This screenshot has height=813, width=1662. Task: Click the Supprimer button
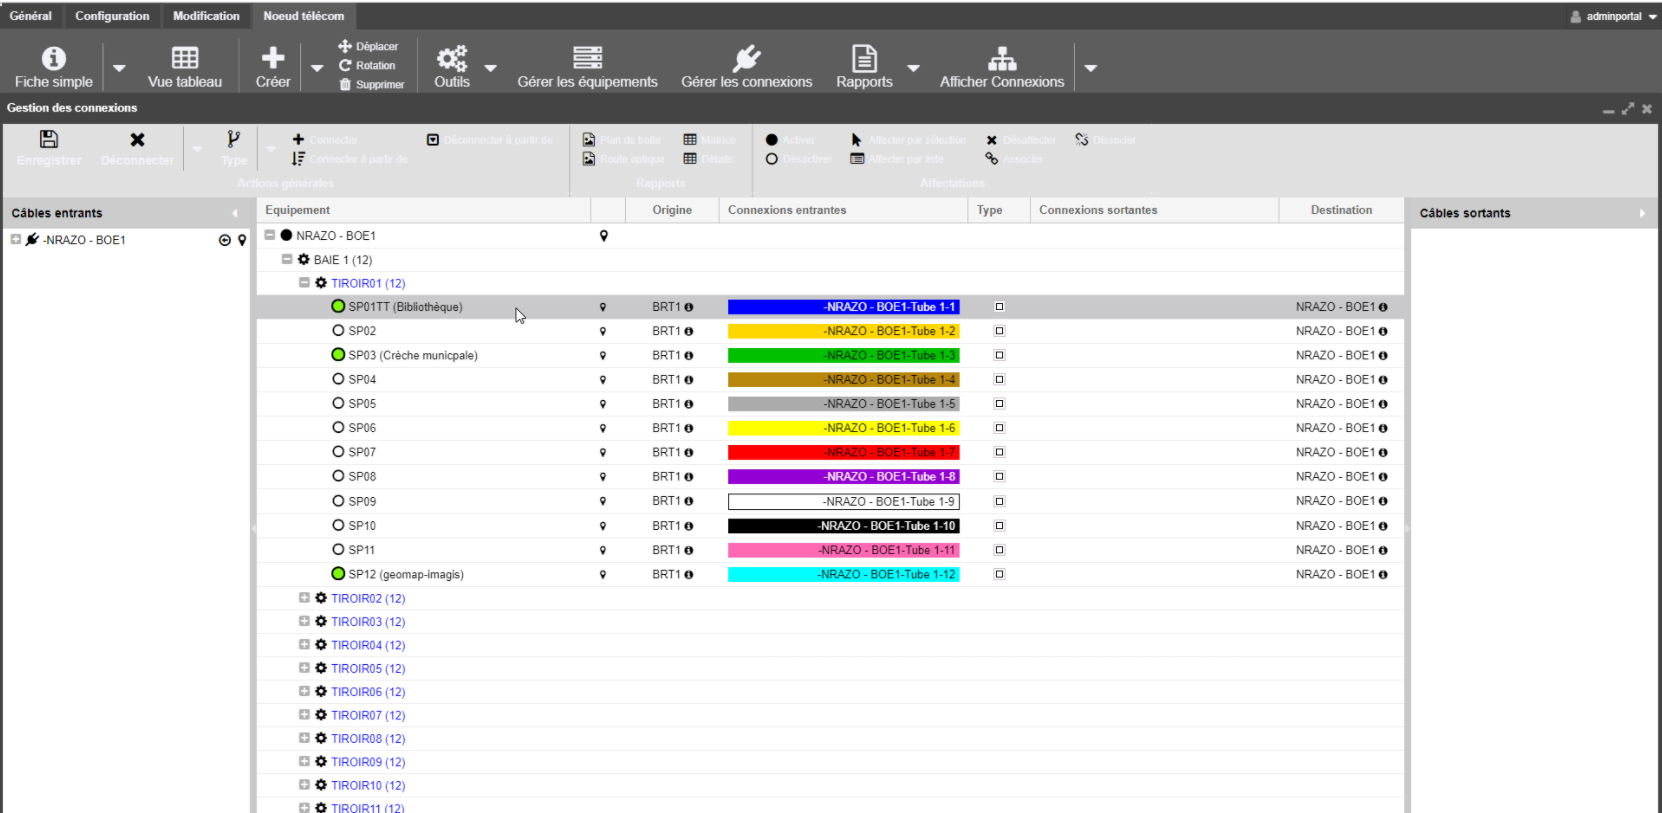372,85
